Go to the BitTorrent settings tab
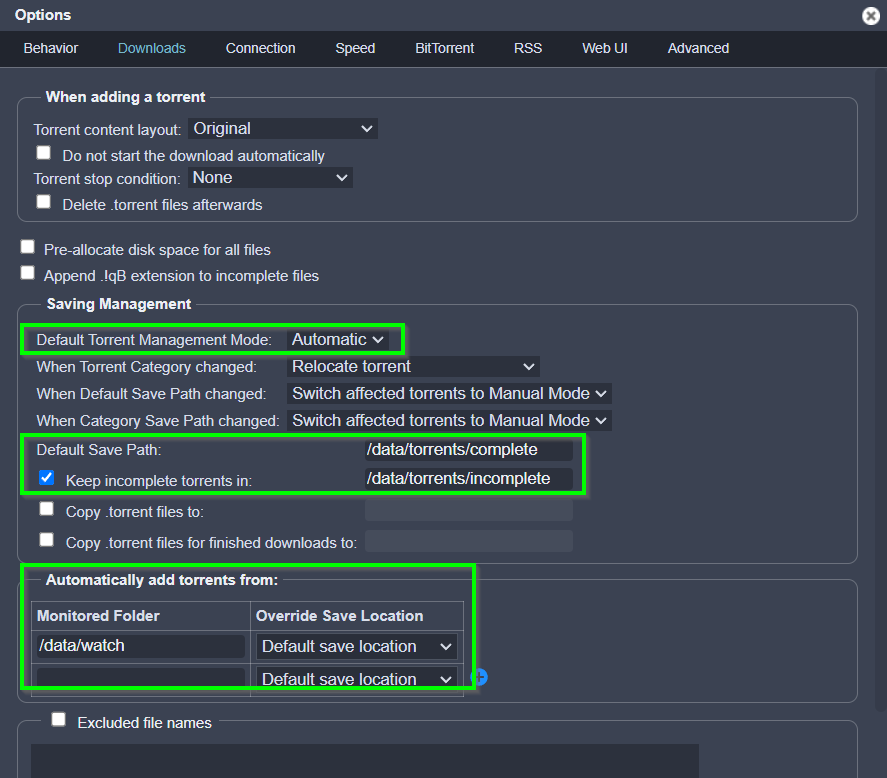Image resolution: width=887 pixels, height=778 pixels. [x=445, y=48]
